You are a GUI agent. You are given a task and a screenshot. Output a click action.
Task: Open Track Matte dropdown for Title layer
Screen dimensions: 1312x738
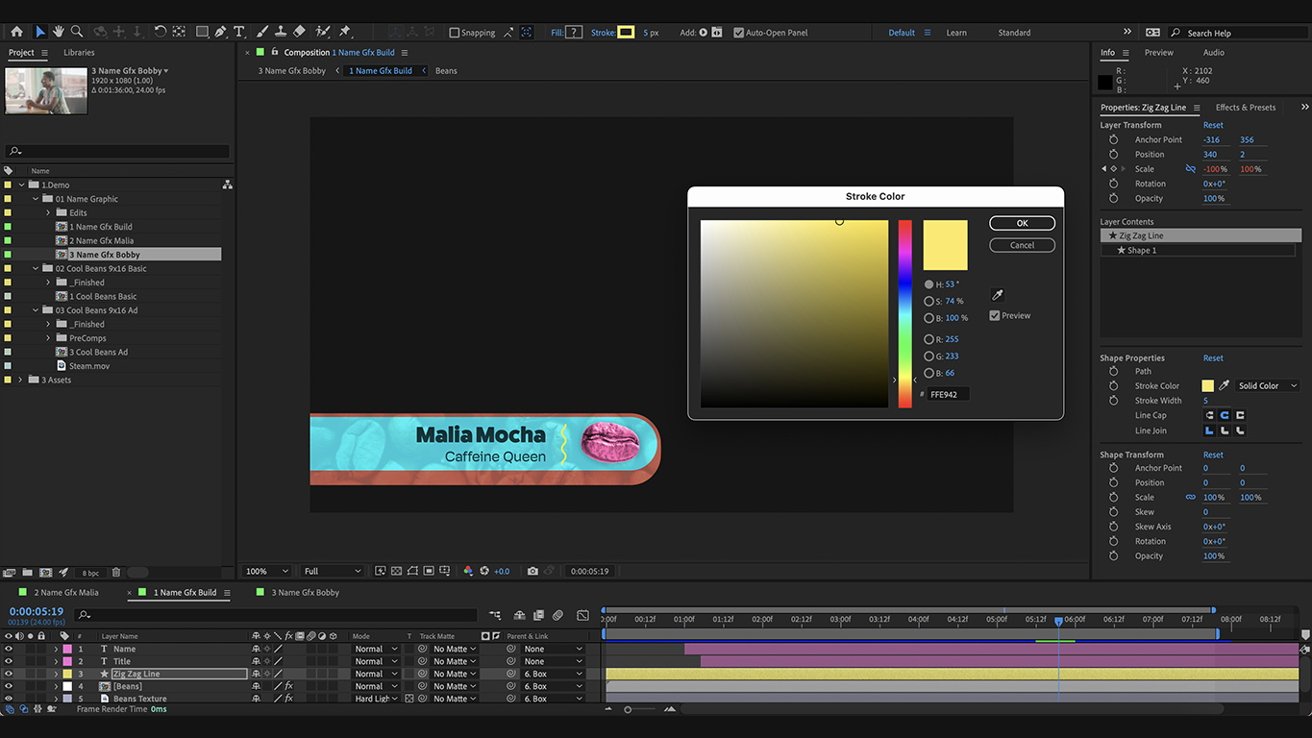(x=454, y=661)
